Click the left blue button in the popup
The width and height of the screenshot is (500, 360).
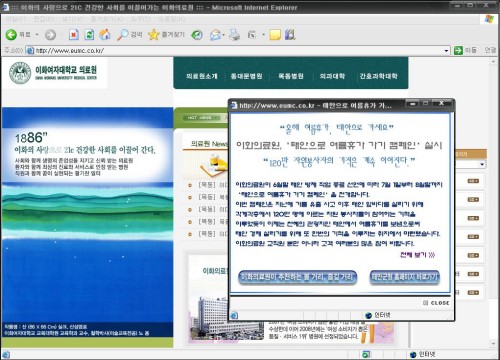[x=298, y=277]
